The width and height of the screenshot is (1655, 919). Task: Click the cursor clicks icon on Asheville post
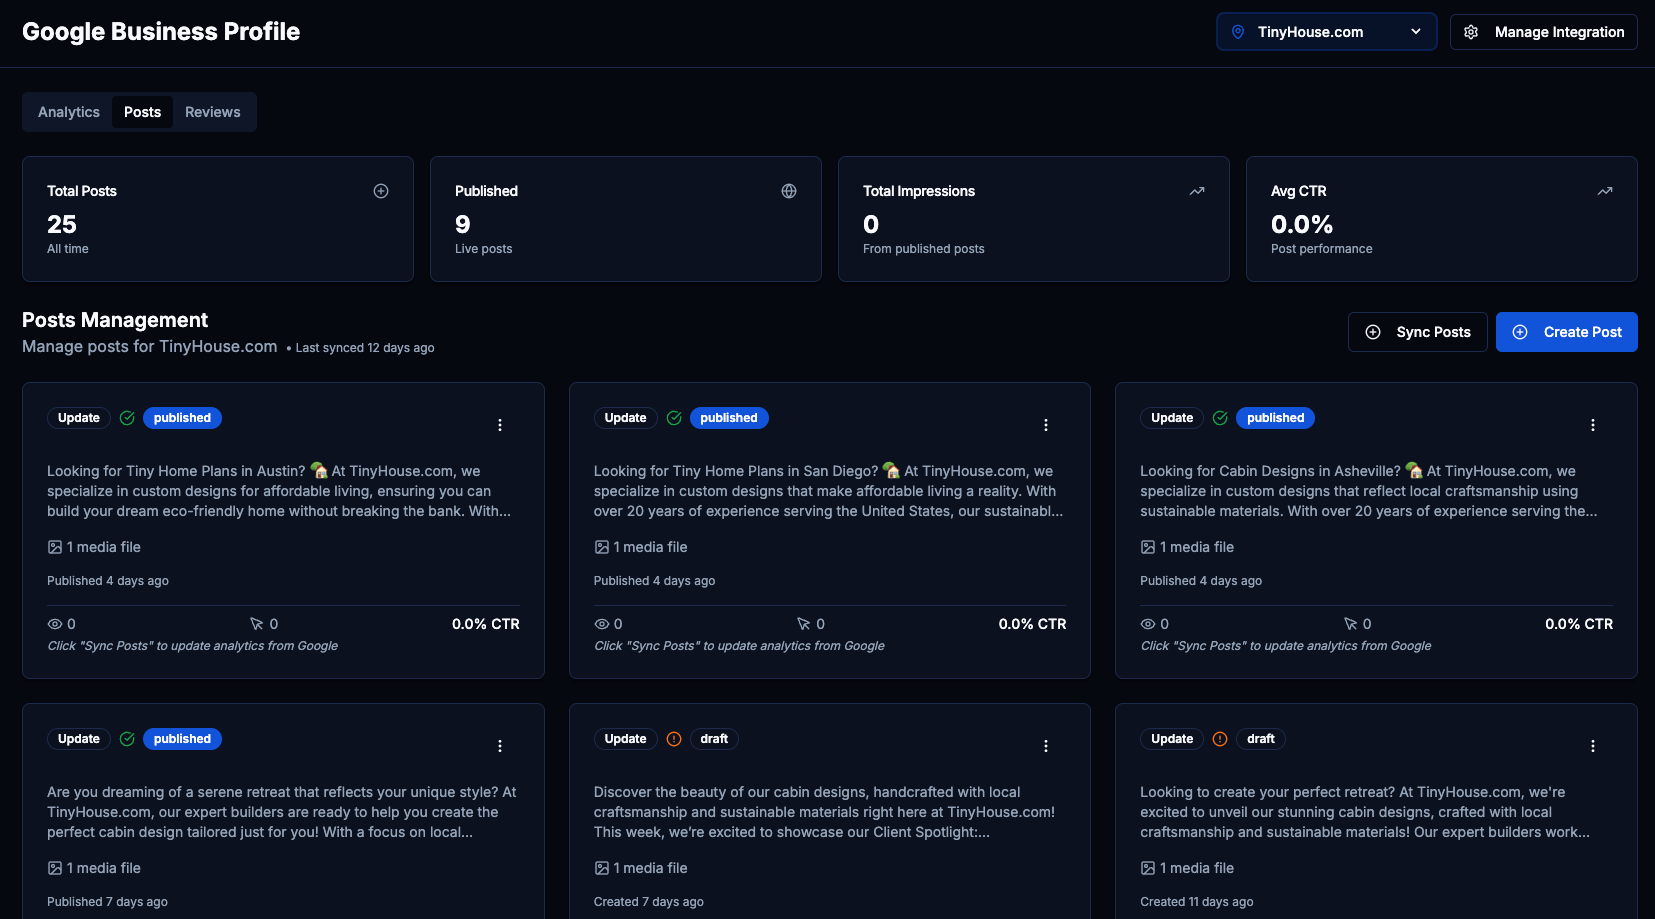point(1351,624)
